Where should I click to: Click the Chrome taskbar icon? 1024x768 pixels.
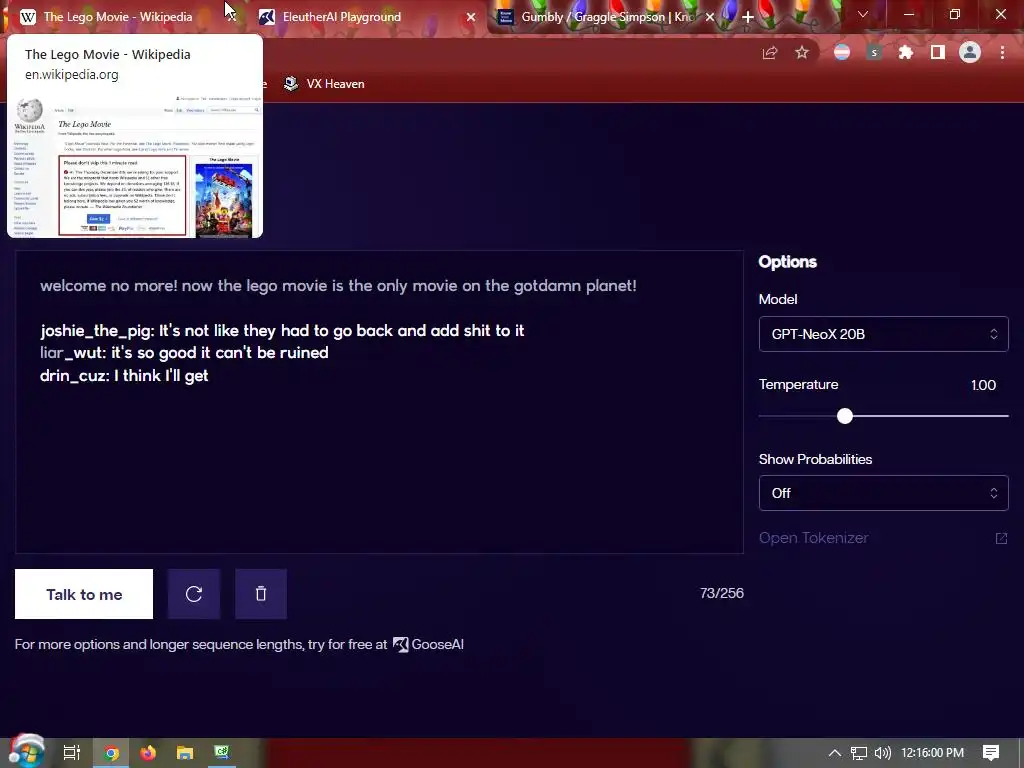(x=111, y=753)
